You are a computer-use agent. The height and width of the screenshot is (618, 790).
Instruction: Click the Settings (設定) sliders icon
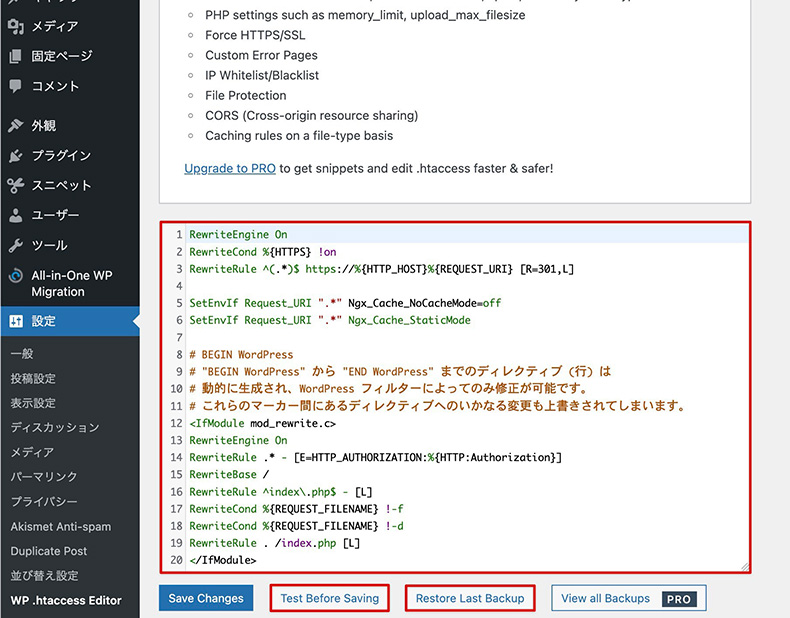tap(15, 321)
